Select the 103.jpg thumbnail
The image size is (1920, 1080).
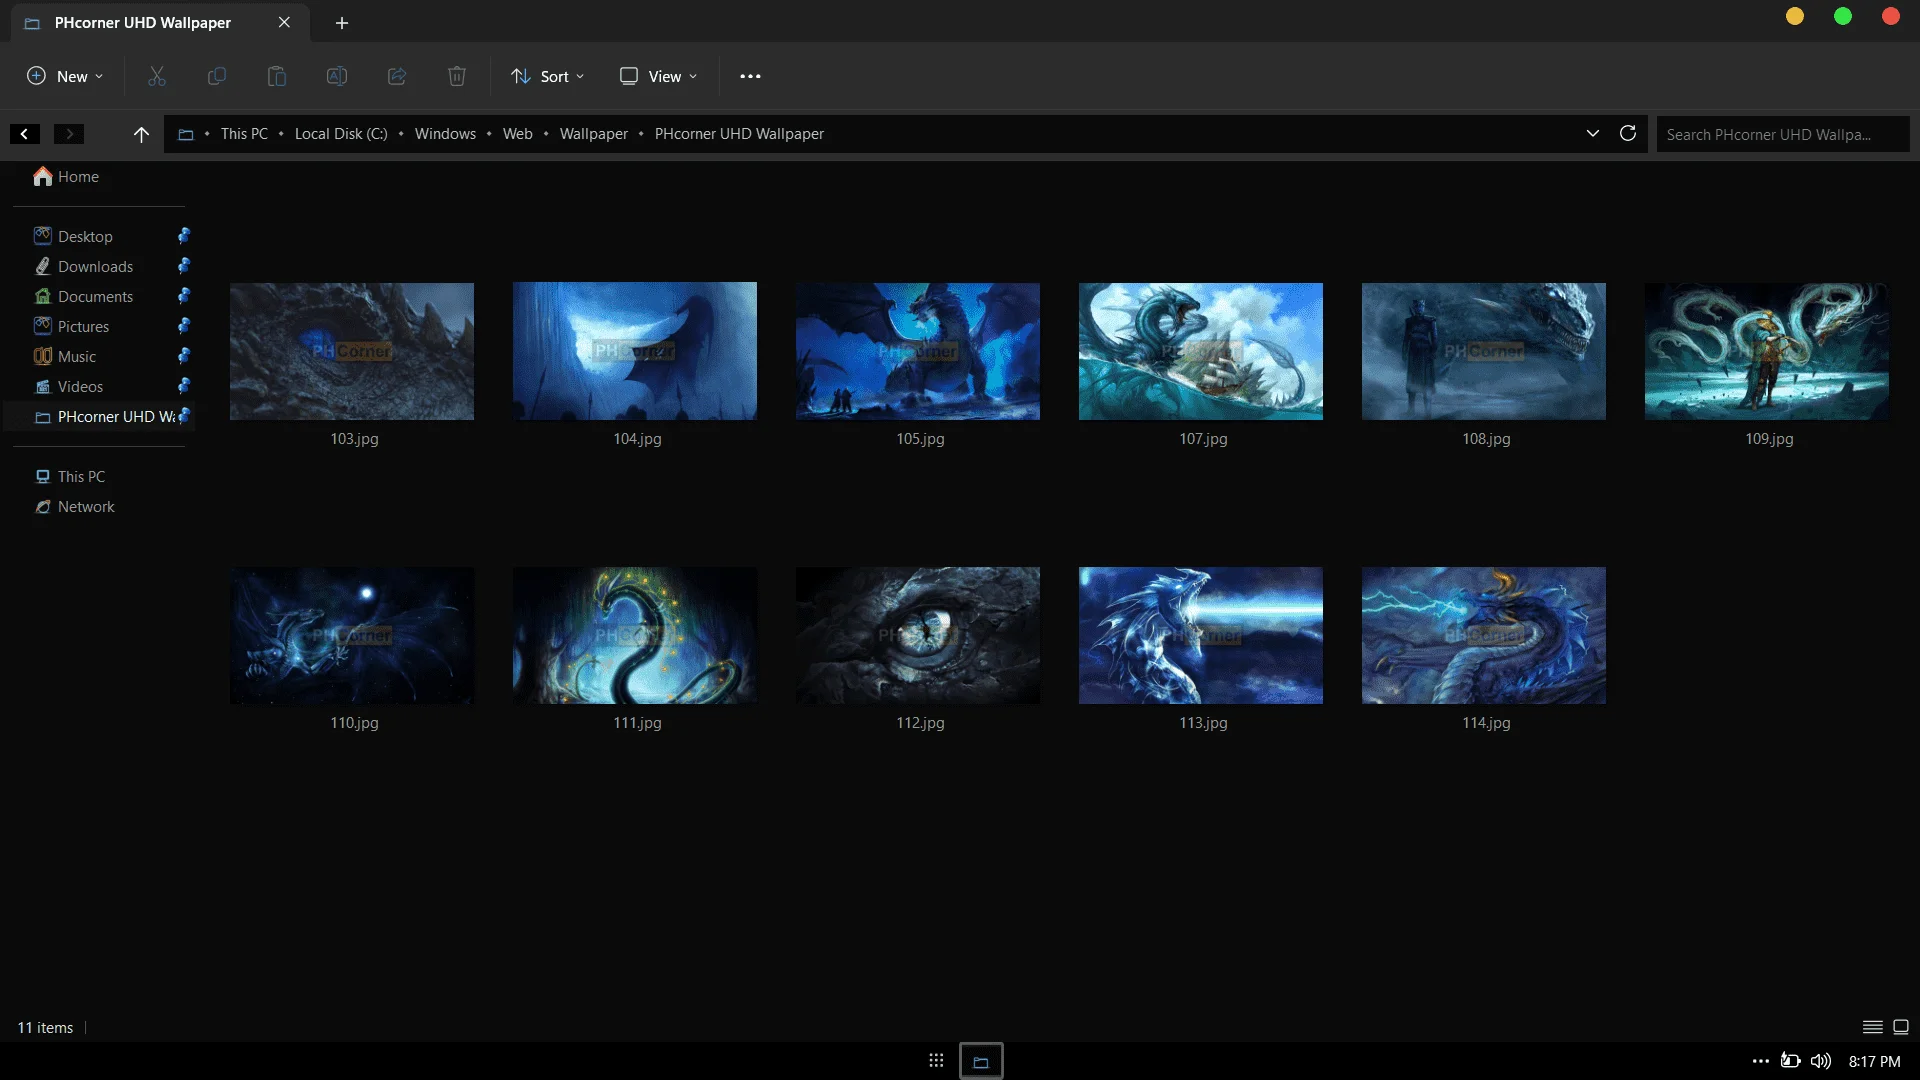[352, 351]
